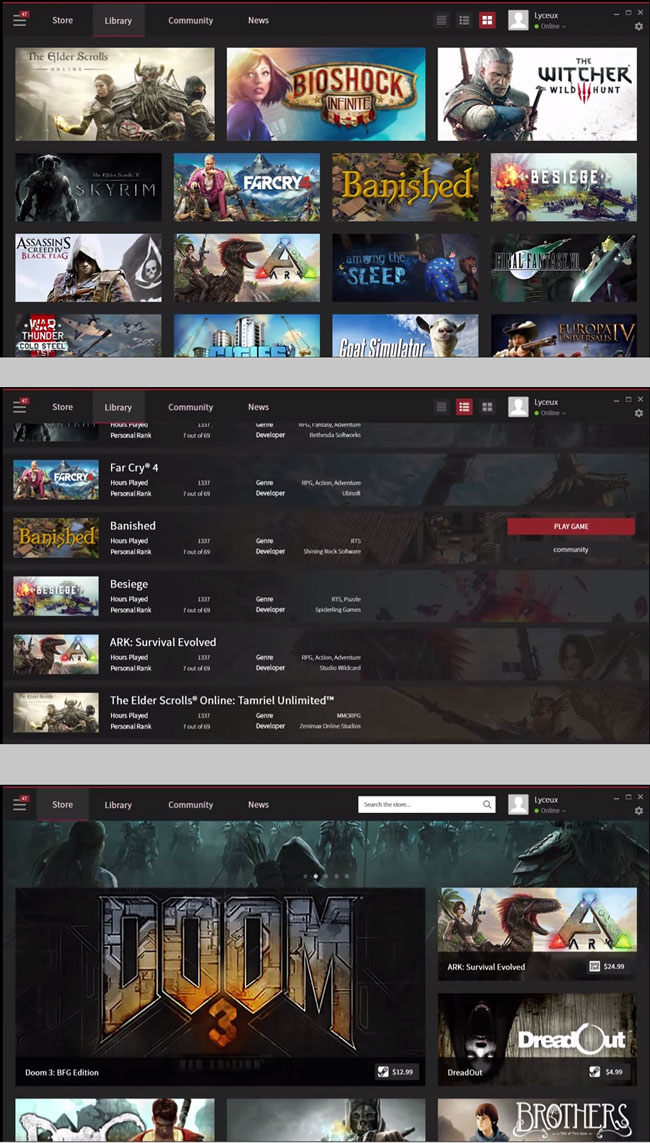The height and width of the screenshot is (1143, 650).
Task: Open the community link under PLAY GAME
Action: 571,550
